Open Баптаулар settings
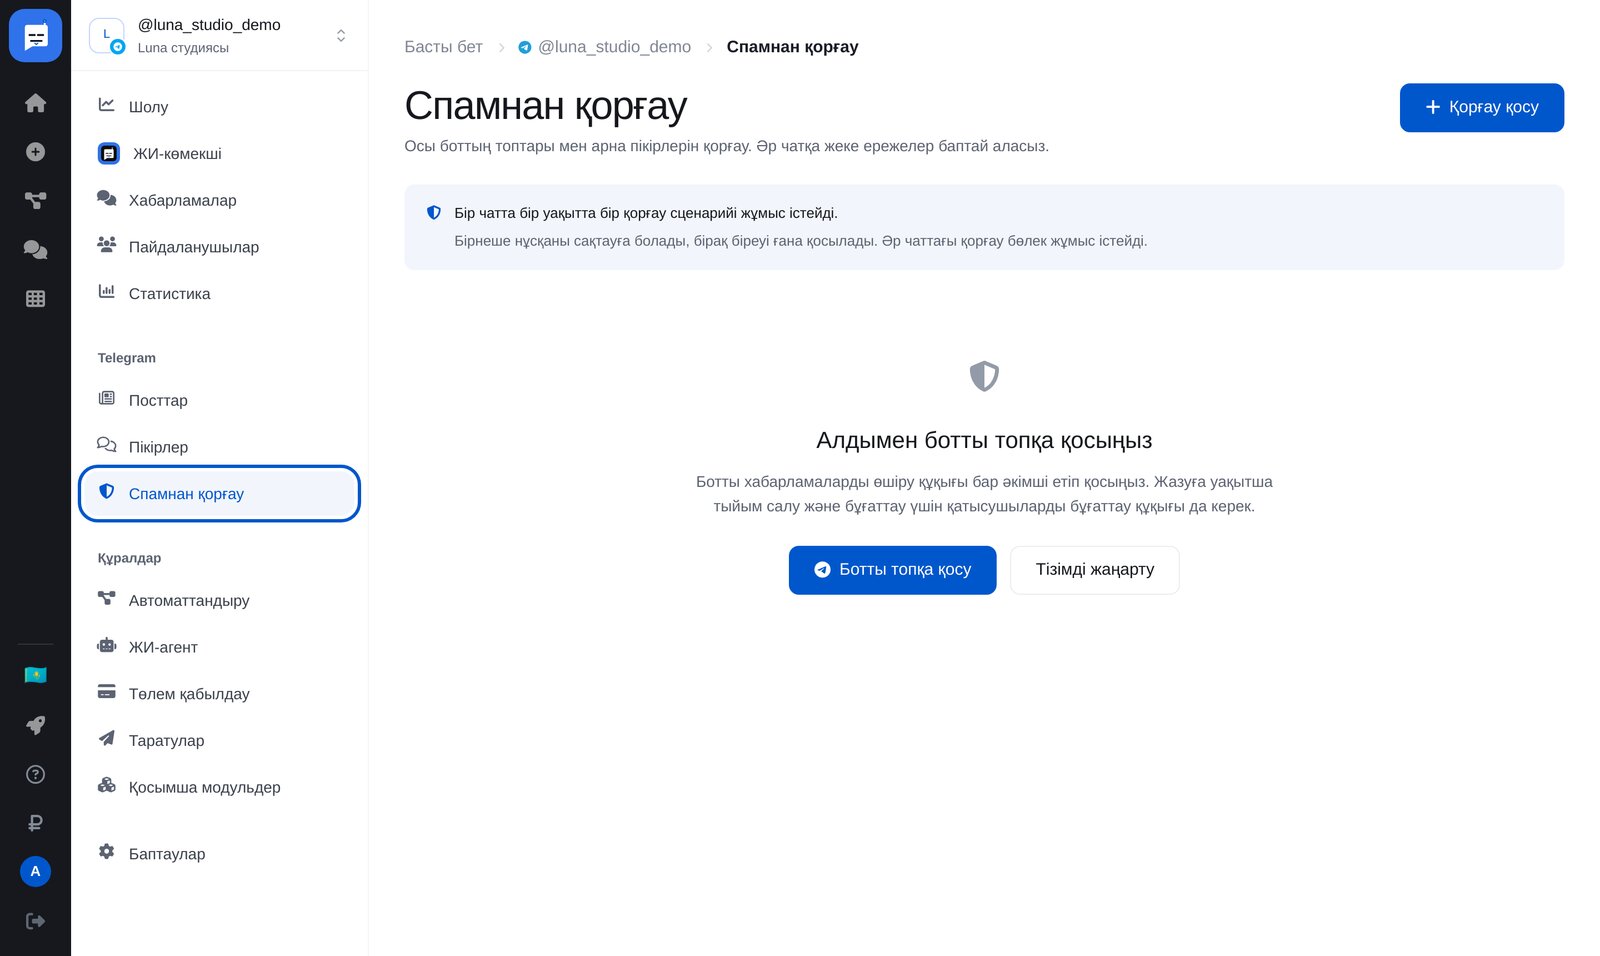Viewport: 1600px width, 956px height. (x=219, y=854)
